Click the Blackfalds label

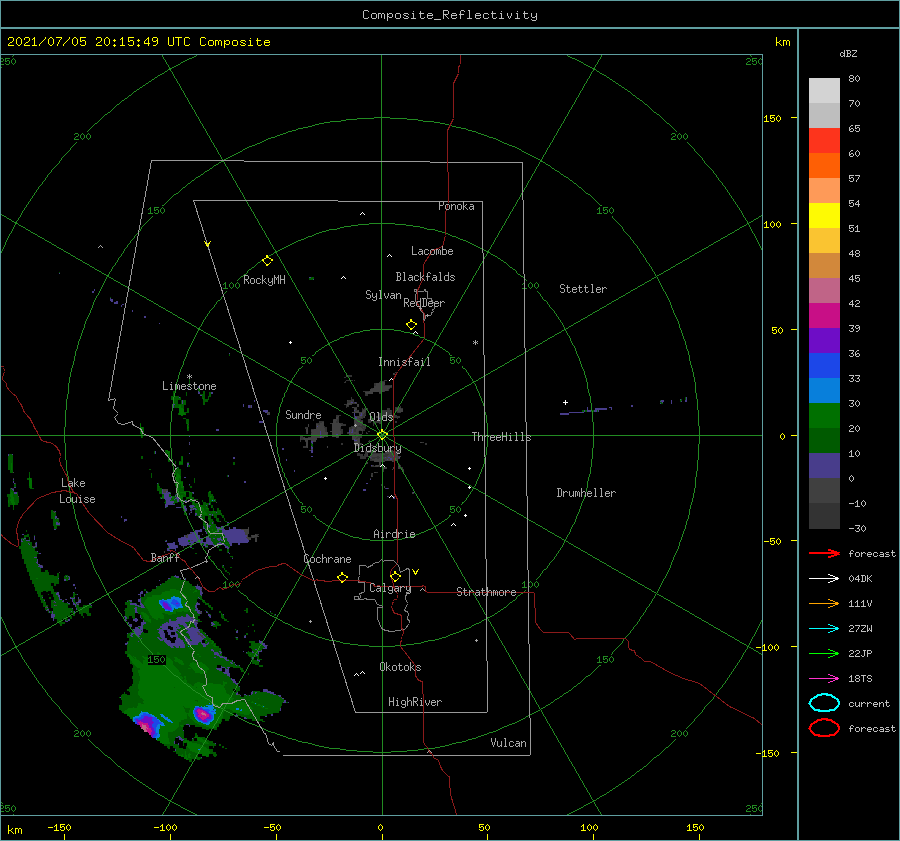coord(425,277)
